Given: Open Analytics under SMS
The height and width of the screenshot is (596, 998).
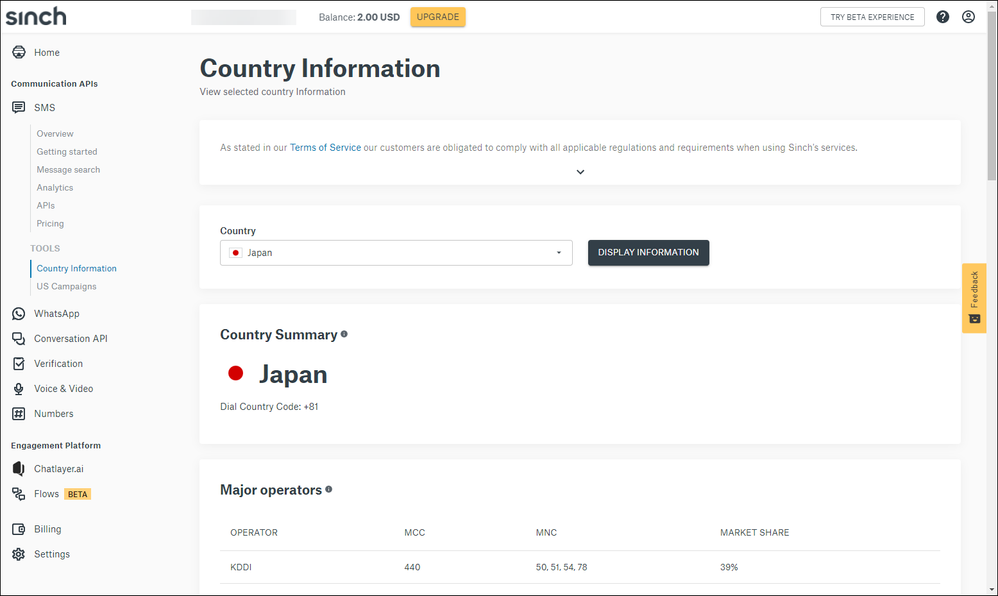Looking at the screenshot, I should 55,187.
